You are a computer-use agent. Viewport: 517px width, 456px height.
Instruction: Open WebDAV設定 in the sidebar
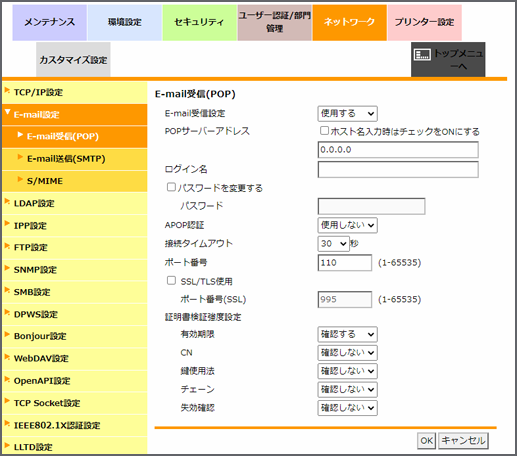75,359
